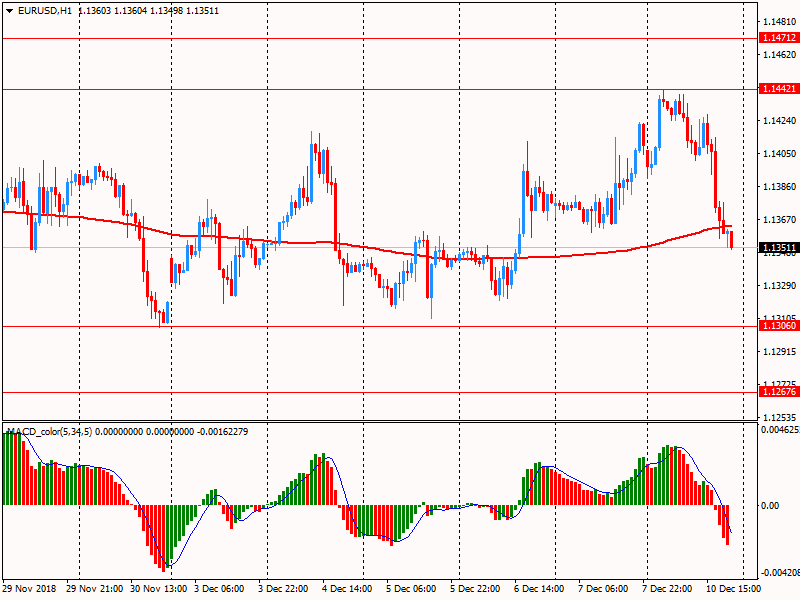Click the 6 Dec 14:00 time label
This screenshot has width=800, height=600.
pos(539,589)
